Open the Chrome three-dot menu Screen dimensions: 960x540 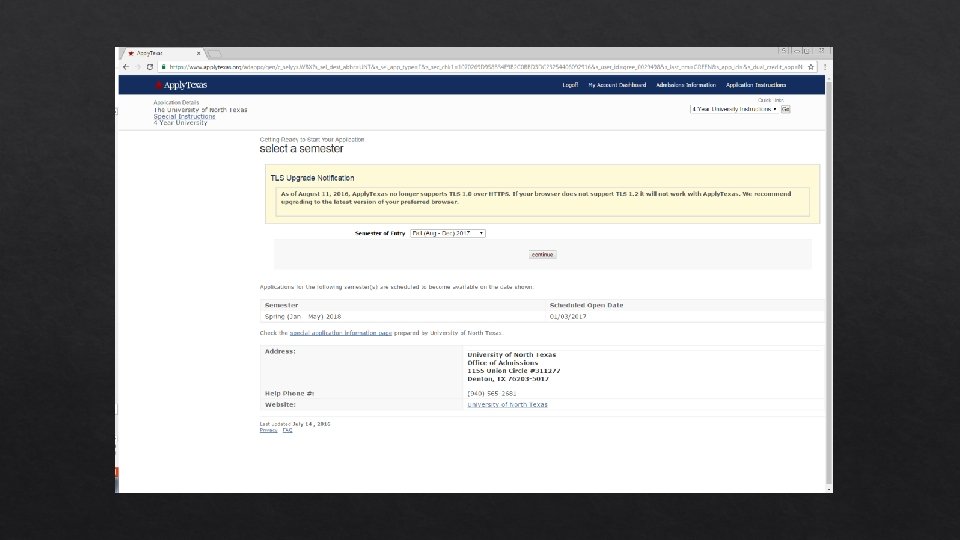click(x=824, y=67)
